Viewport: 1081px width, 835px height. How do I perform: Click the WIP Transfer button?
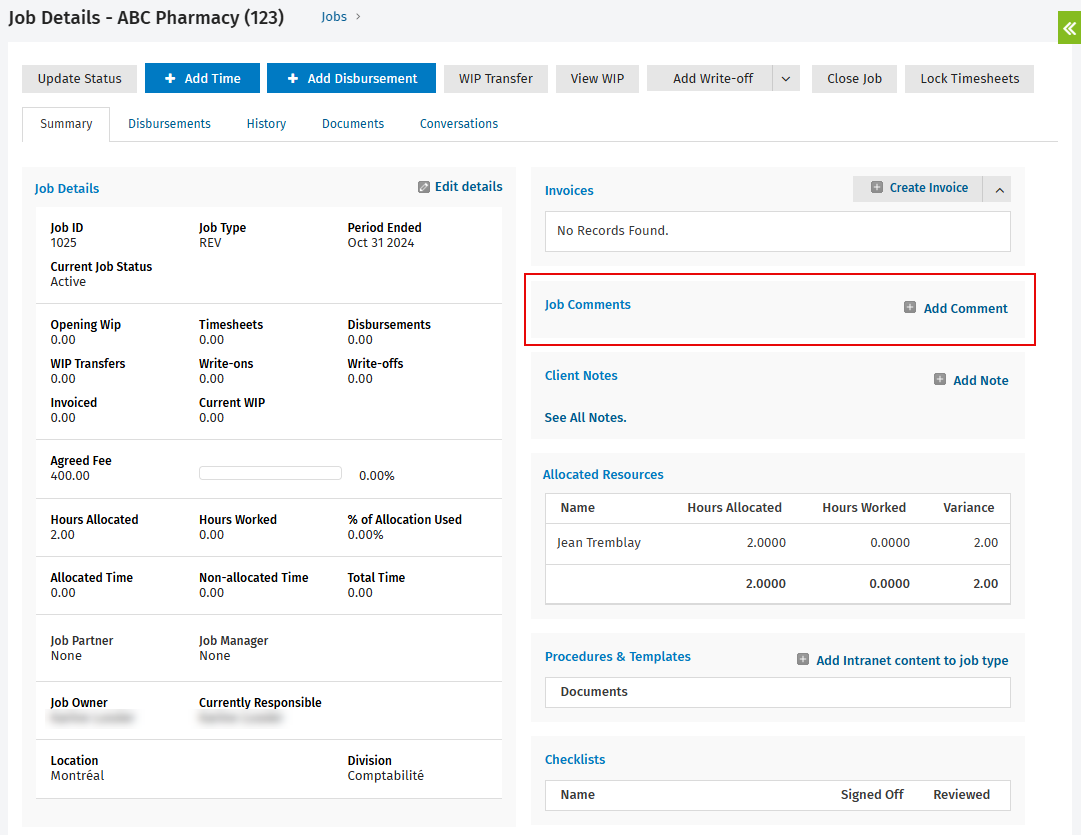click(496, 79)
